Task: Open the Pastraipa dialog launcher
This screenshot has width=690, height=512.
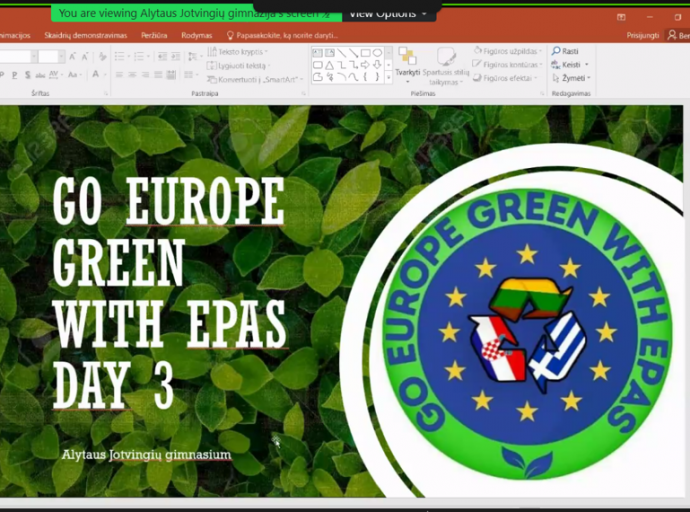Action: pyautogui.click(x=304, y=93)
